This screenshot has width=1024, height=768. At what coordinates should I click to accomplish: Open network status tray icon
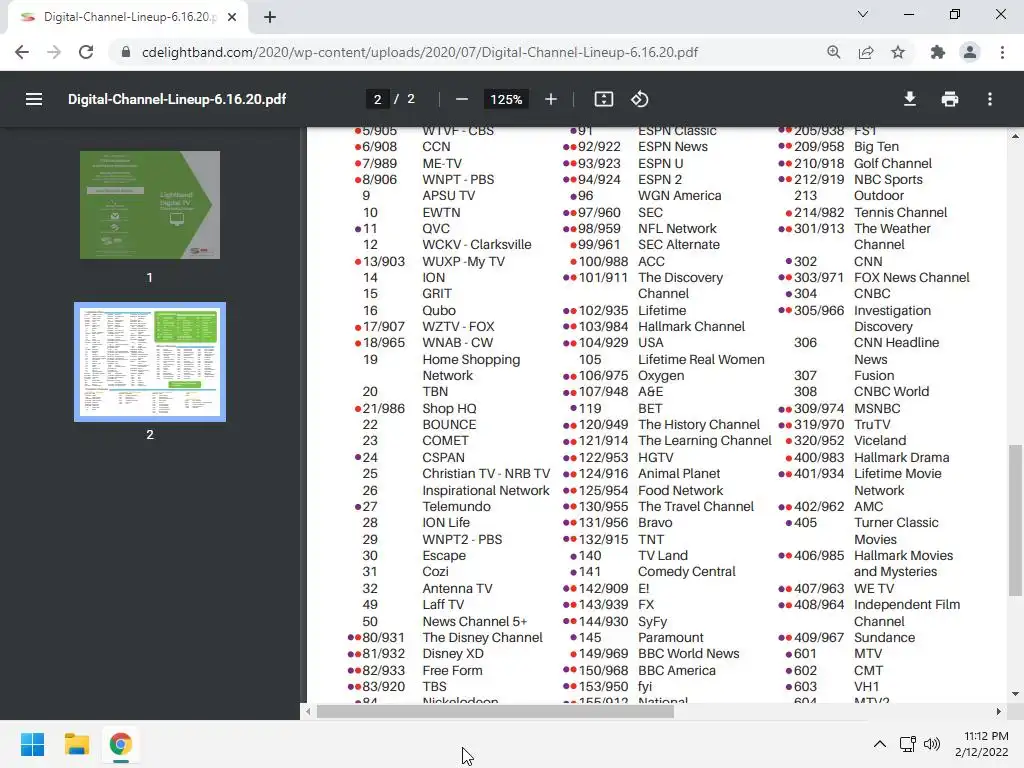(907, 744)
